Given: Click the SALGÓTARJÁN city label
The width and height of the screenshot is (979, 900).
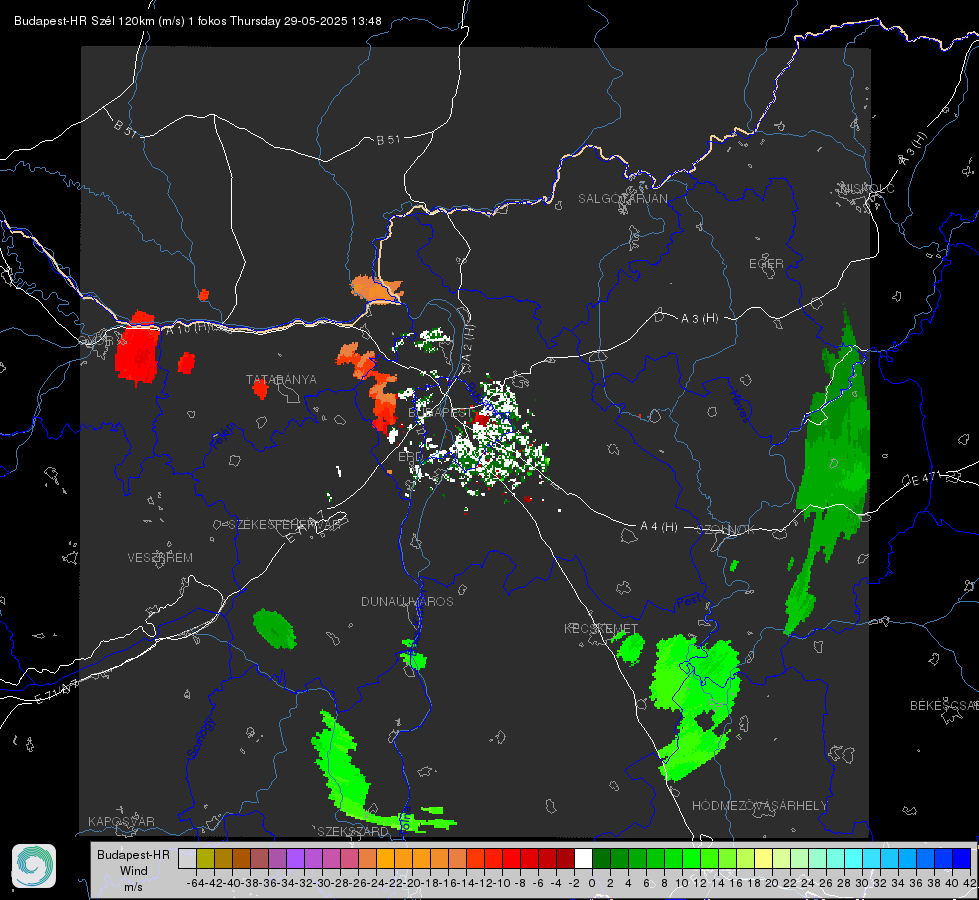Looking at the screenshot, I should coord(622,199).
